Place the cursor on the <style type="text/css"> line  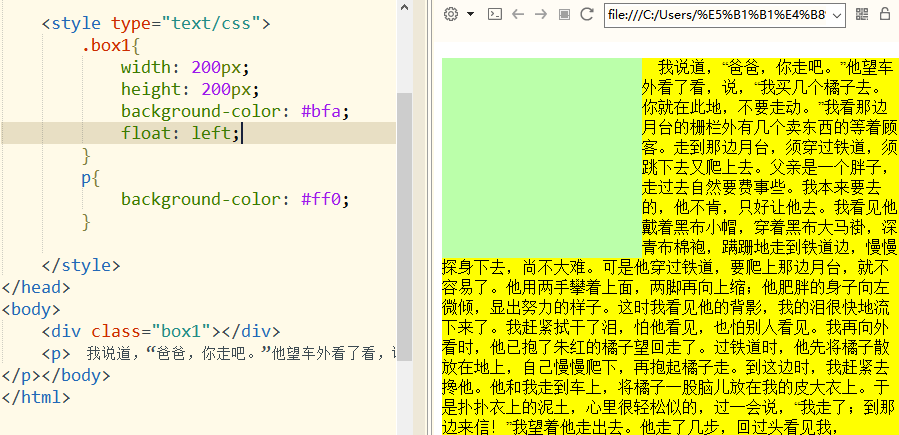155,23
